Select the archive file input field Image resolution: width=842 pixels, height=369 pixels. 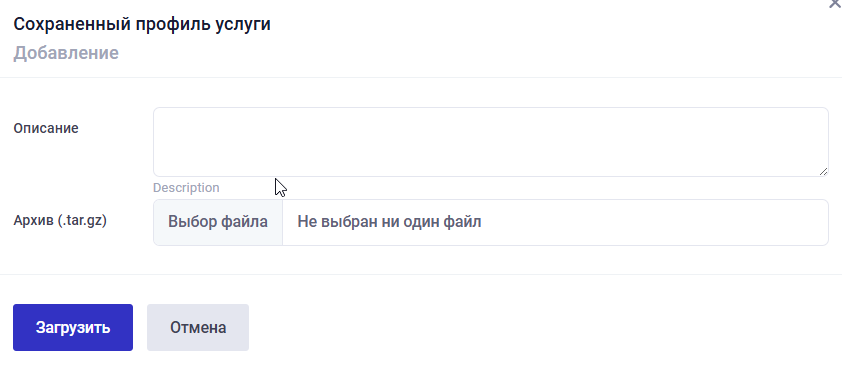(x=491, y=222)
